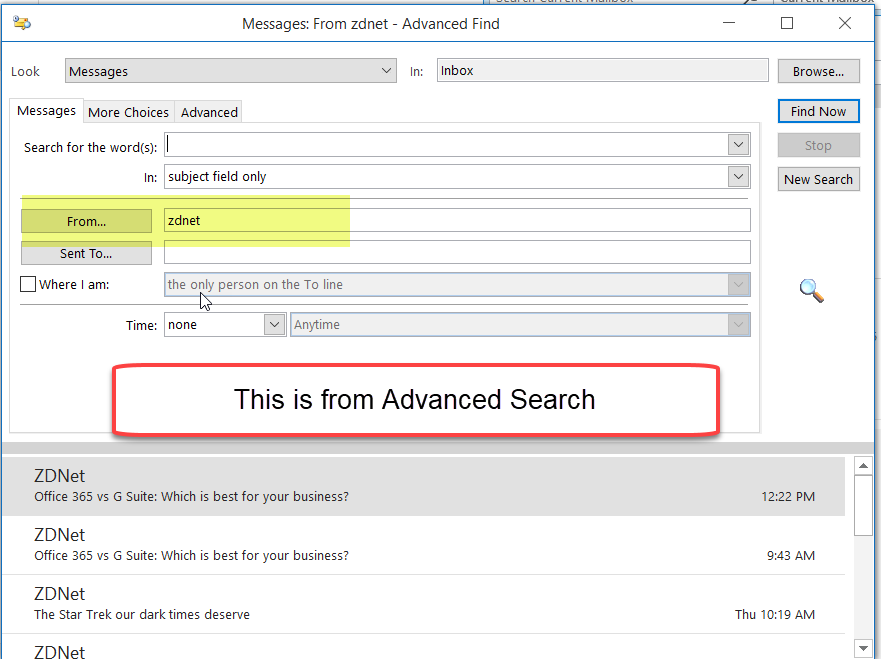881x659 pixels.
Task: Expand the Search for the word(s) dropdown
Action: click(x=738, y=145)
